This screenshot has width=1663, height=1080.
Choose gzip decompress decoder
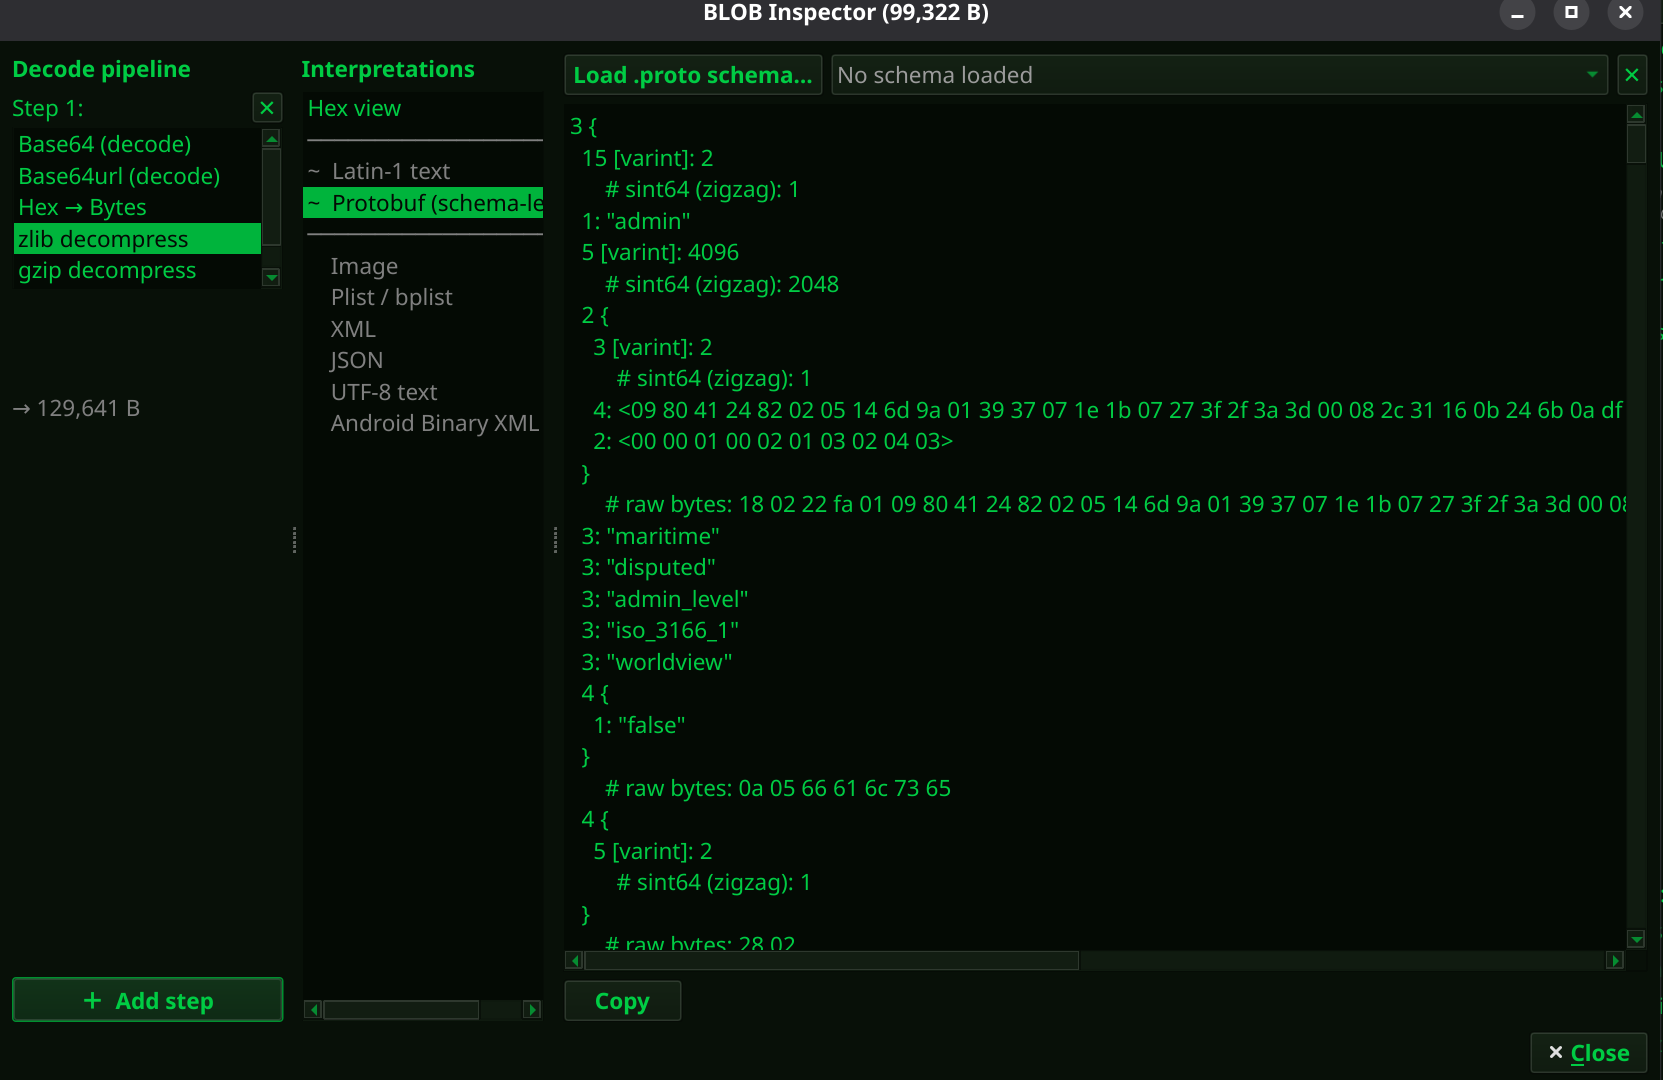click(137, 270)
